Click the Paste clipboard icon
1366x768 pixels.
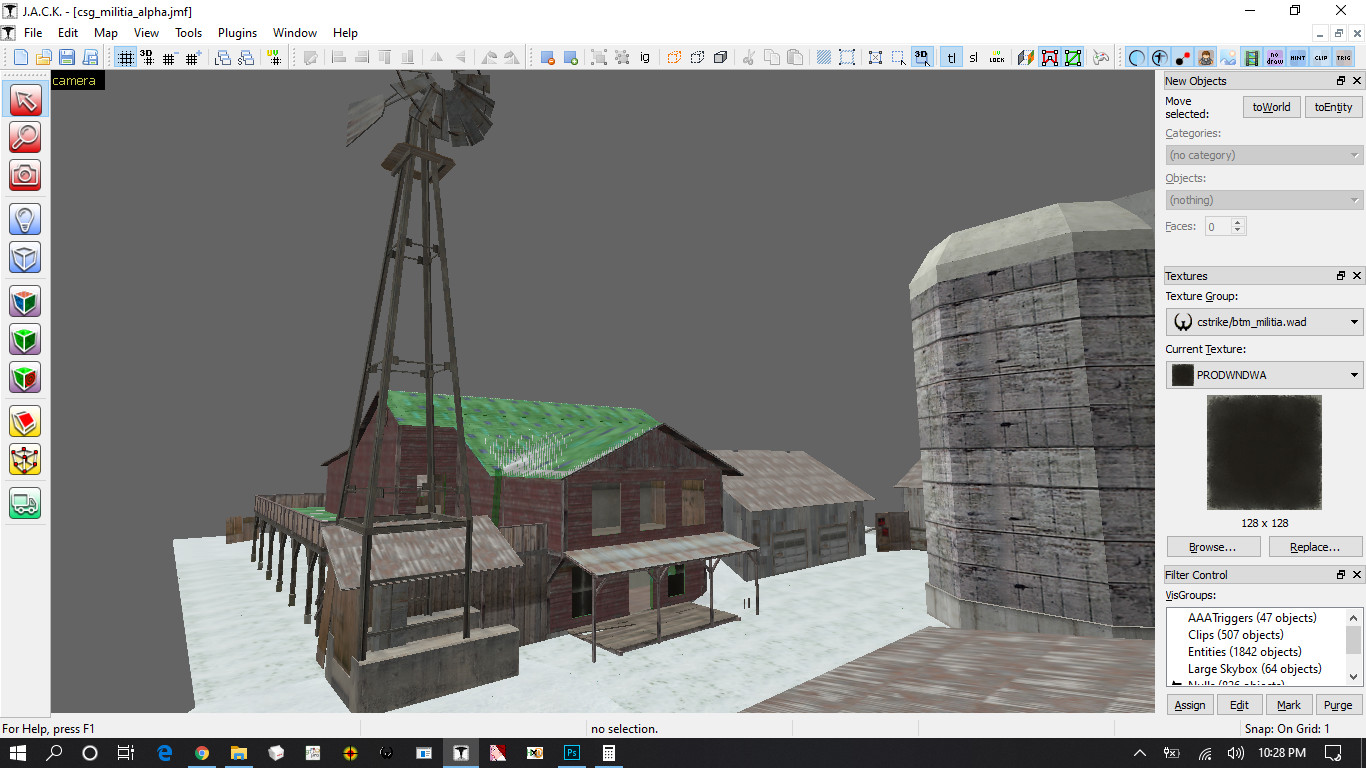tap(795, 57)
